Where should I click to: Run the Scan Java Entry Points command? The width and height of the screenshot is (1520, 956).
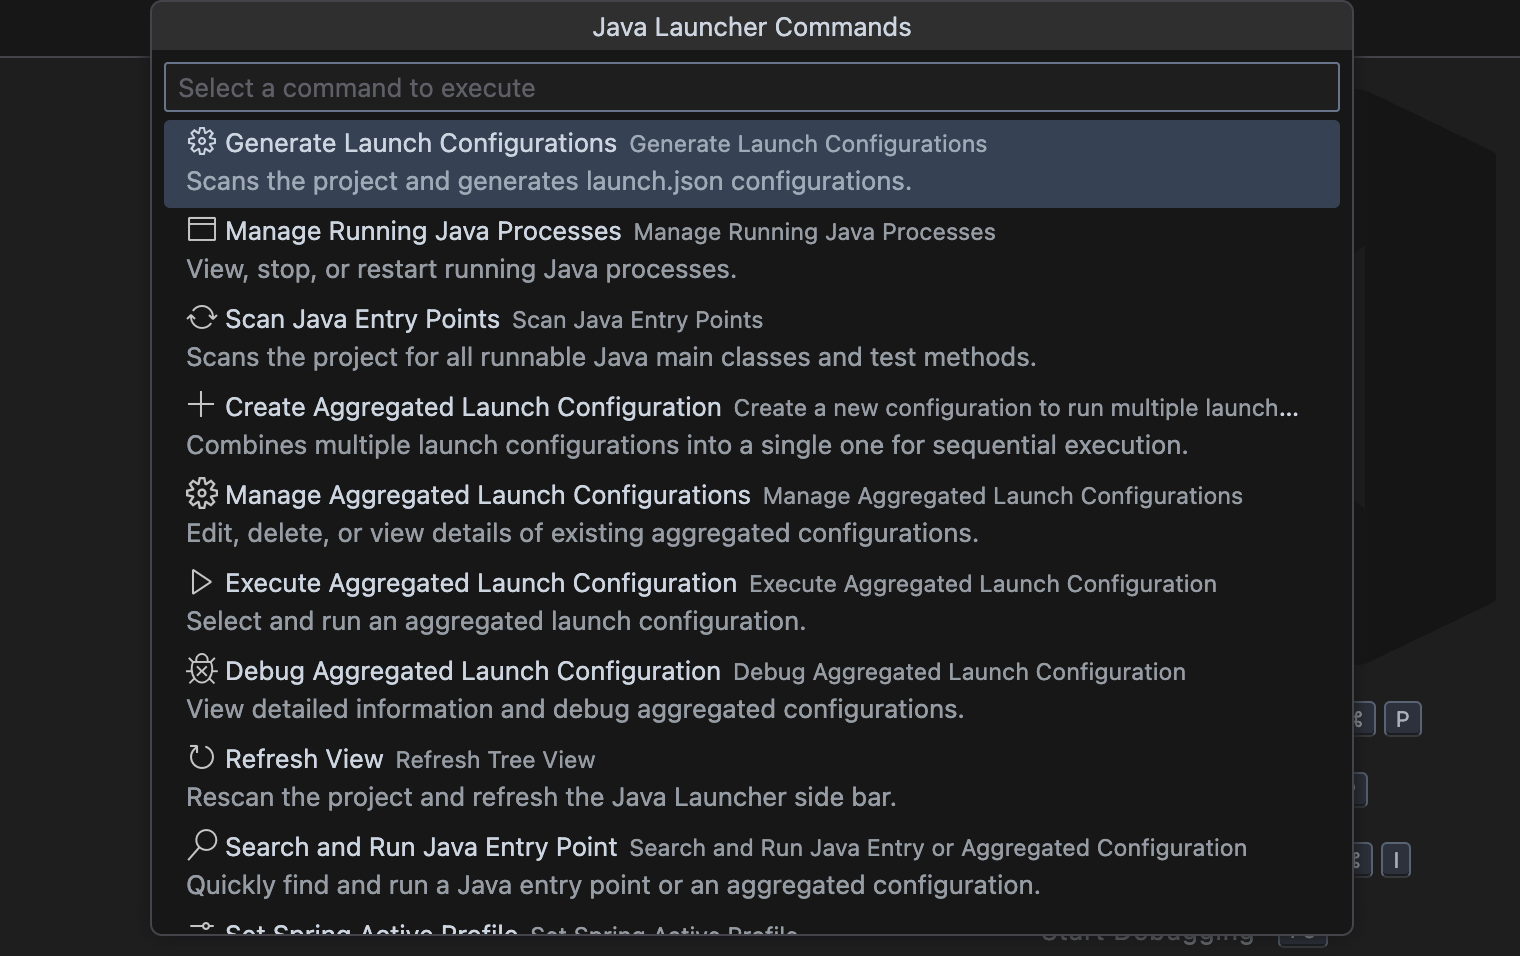pos(751,338)
